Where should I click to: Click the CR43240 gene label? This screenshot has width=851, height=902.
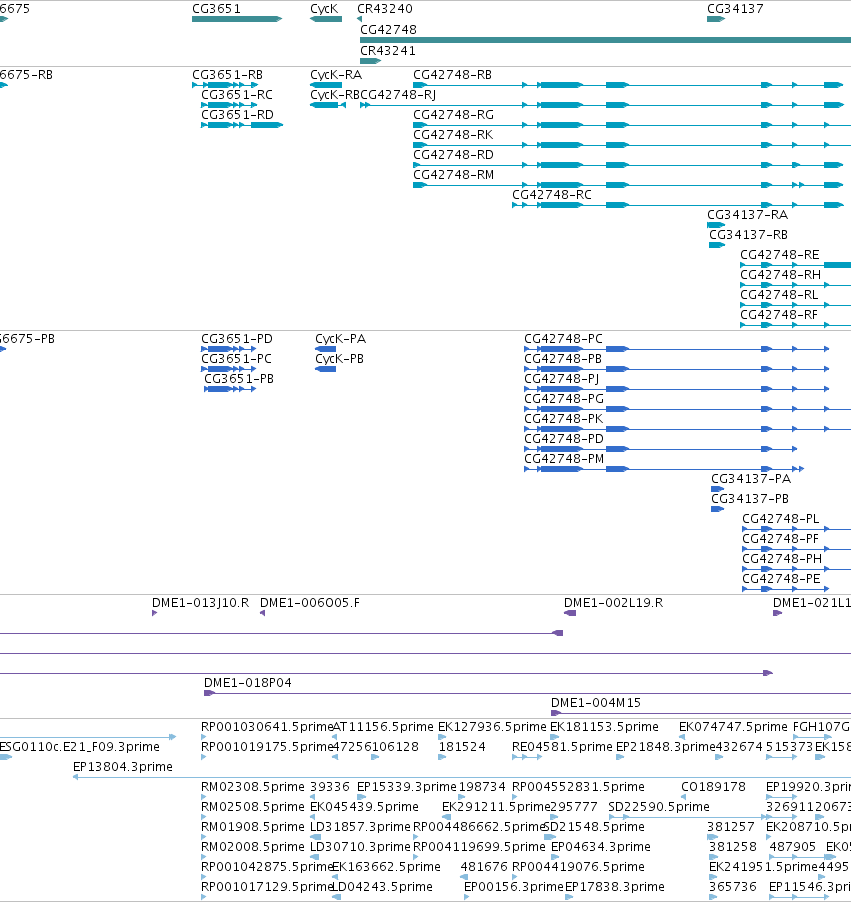click(385, 9)
